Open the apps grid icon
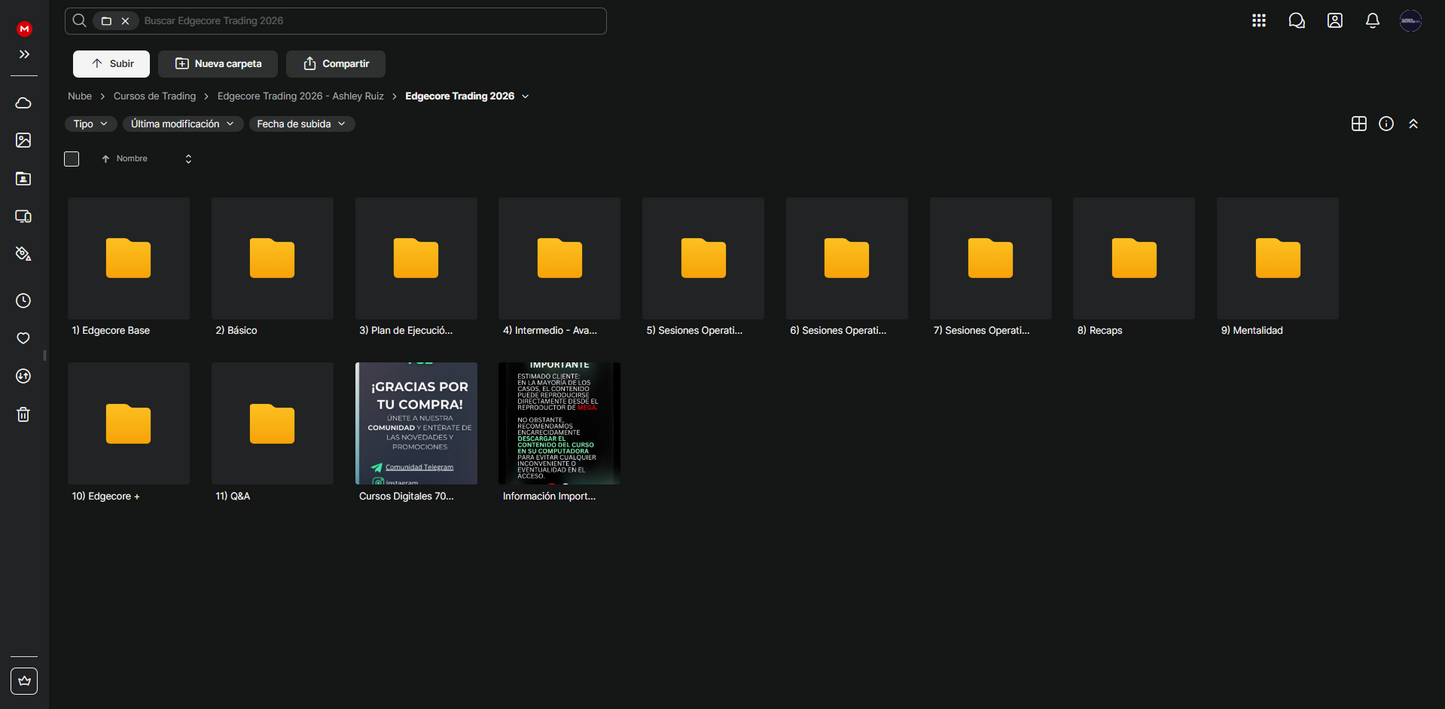Screen dimensions: 1445x709 (1259, 21)
